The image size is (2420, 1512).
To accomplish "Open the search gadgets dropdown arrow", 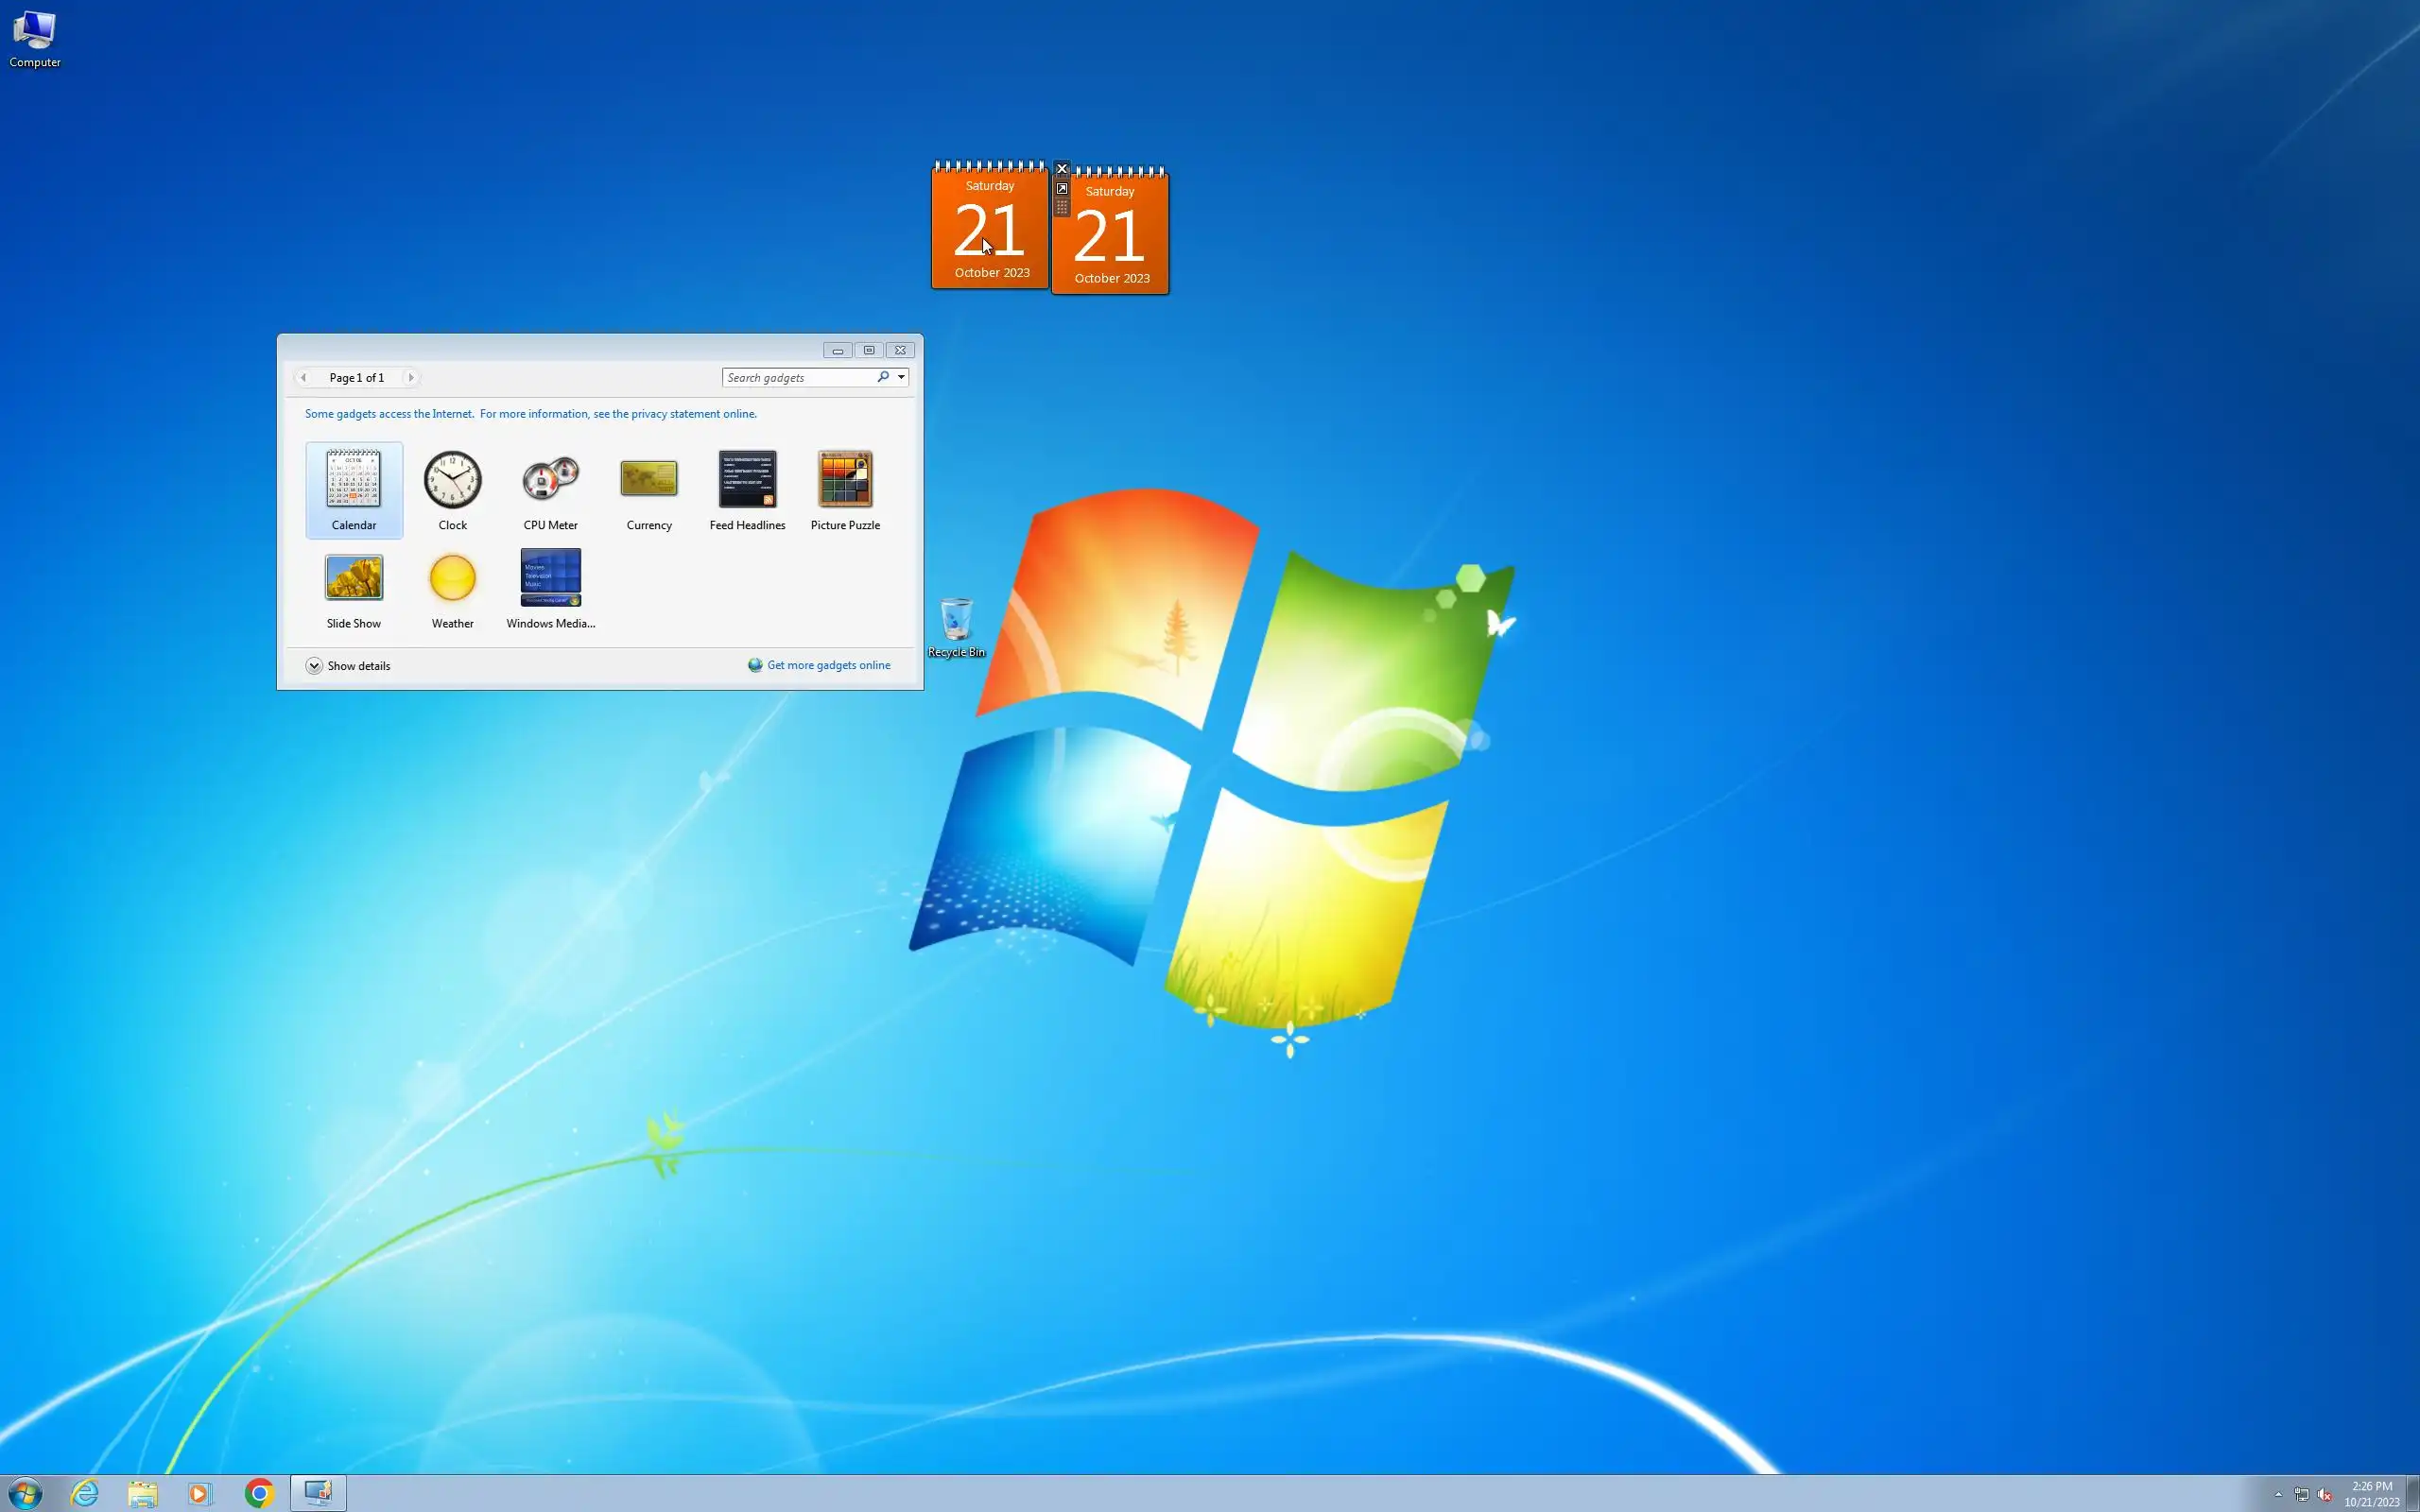I will pyautogui.click(x=901, y=377).
